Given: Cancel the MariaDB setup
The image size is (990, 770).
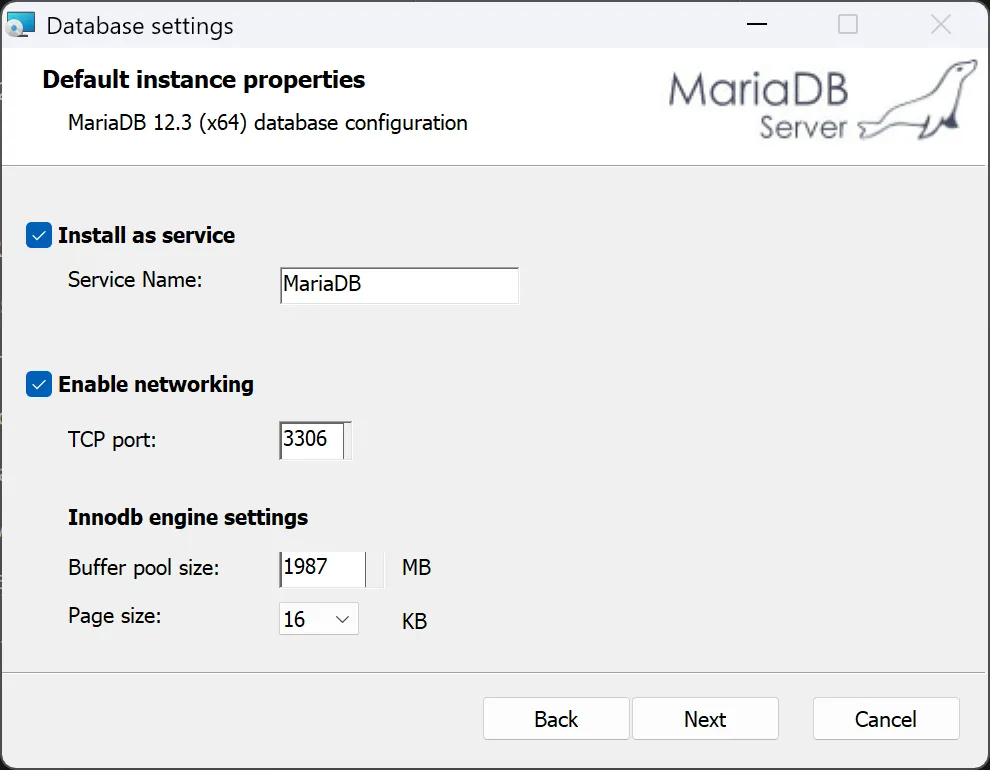Looking at the screenshot, I should [x=886, y=718].
